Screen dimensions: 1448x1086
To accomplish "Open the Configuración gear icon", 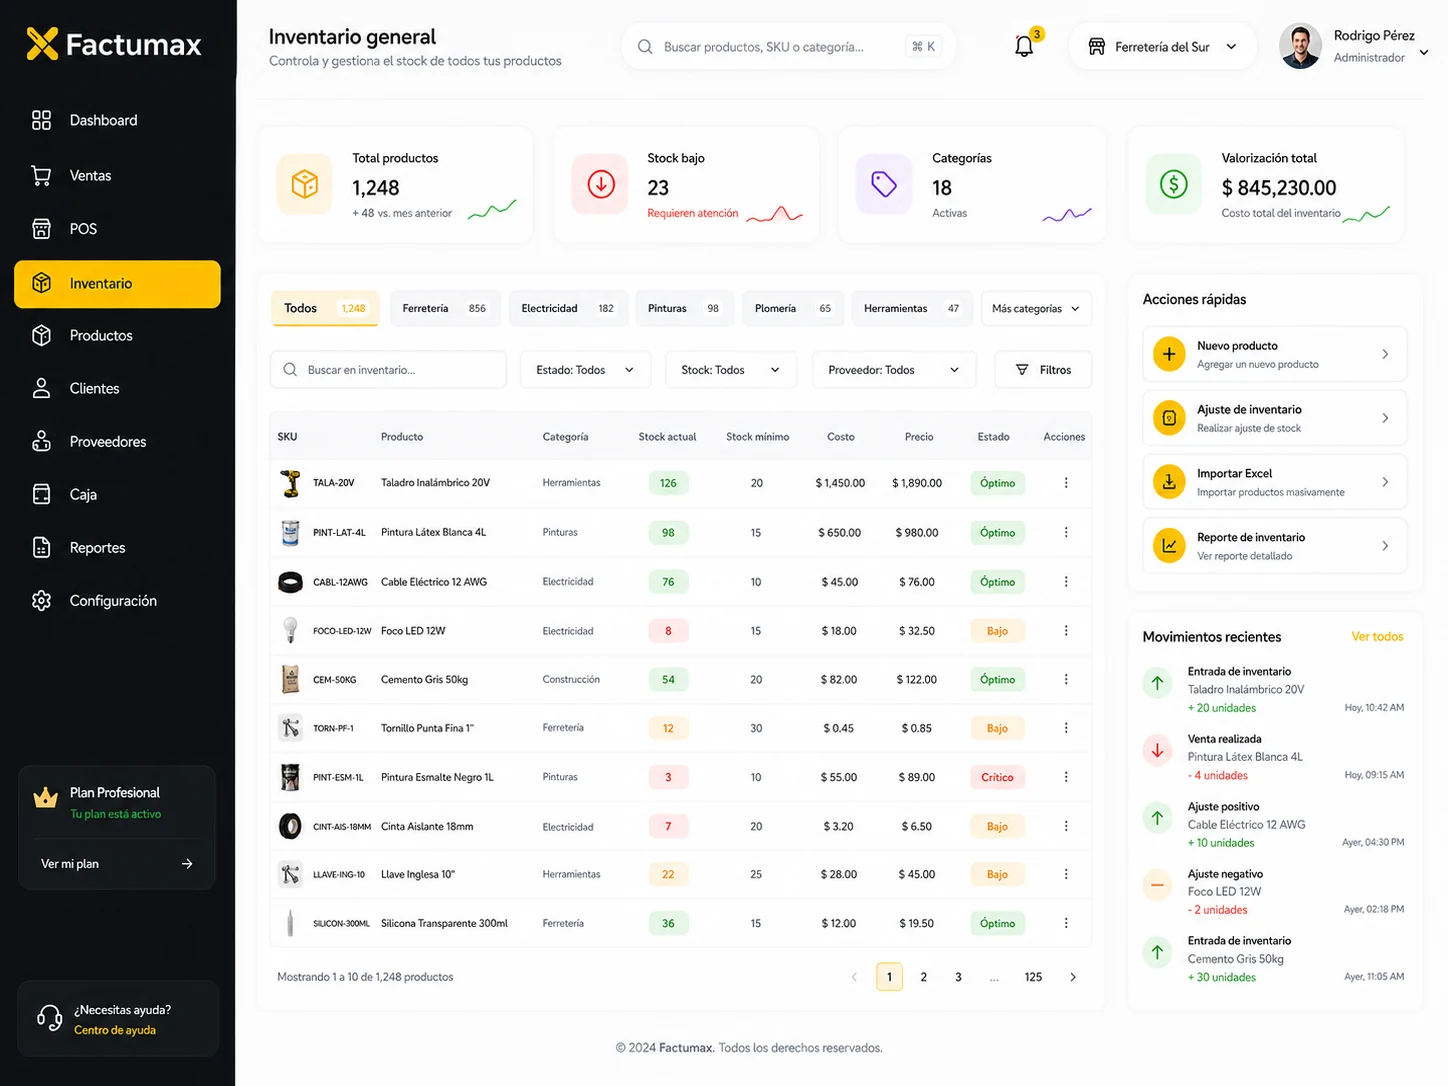I will [x=41, y=600].
